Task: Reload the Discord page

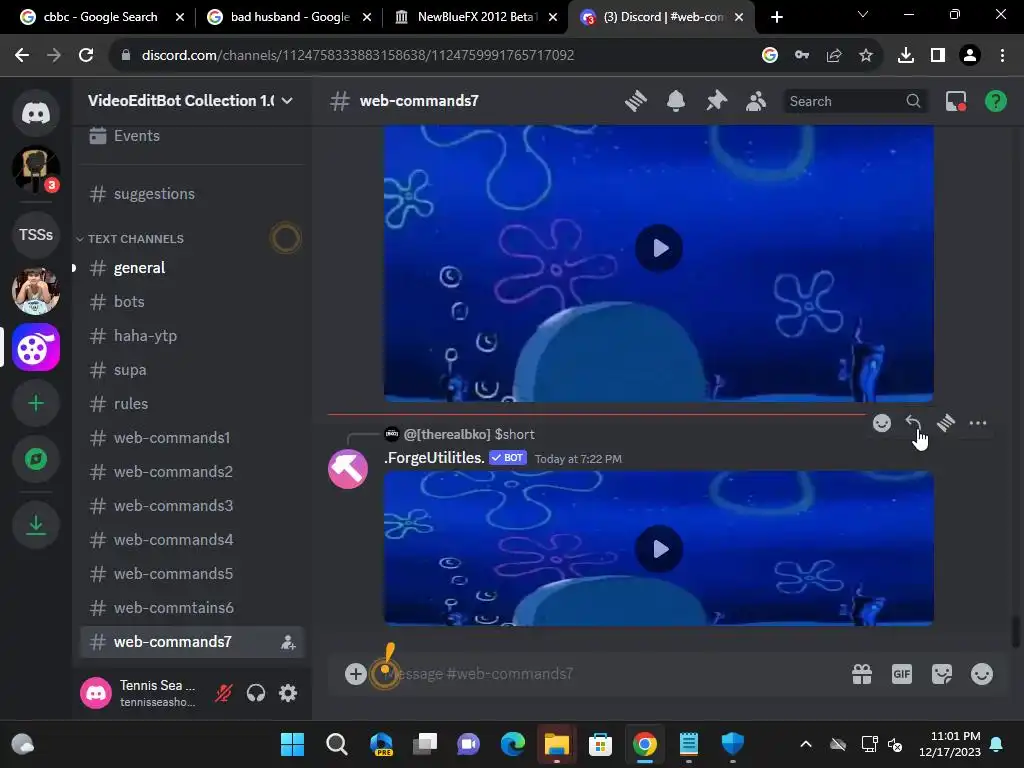Action: [86, 56]
